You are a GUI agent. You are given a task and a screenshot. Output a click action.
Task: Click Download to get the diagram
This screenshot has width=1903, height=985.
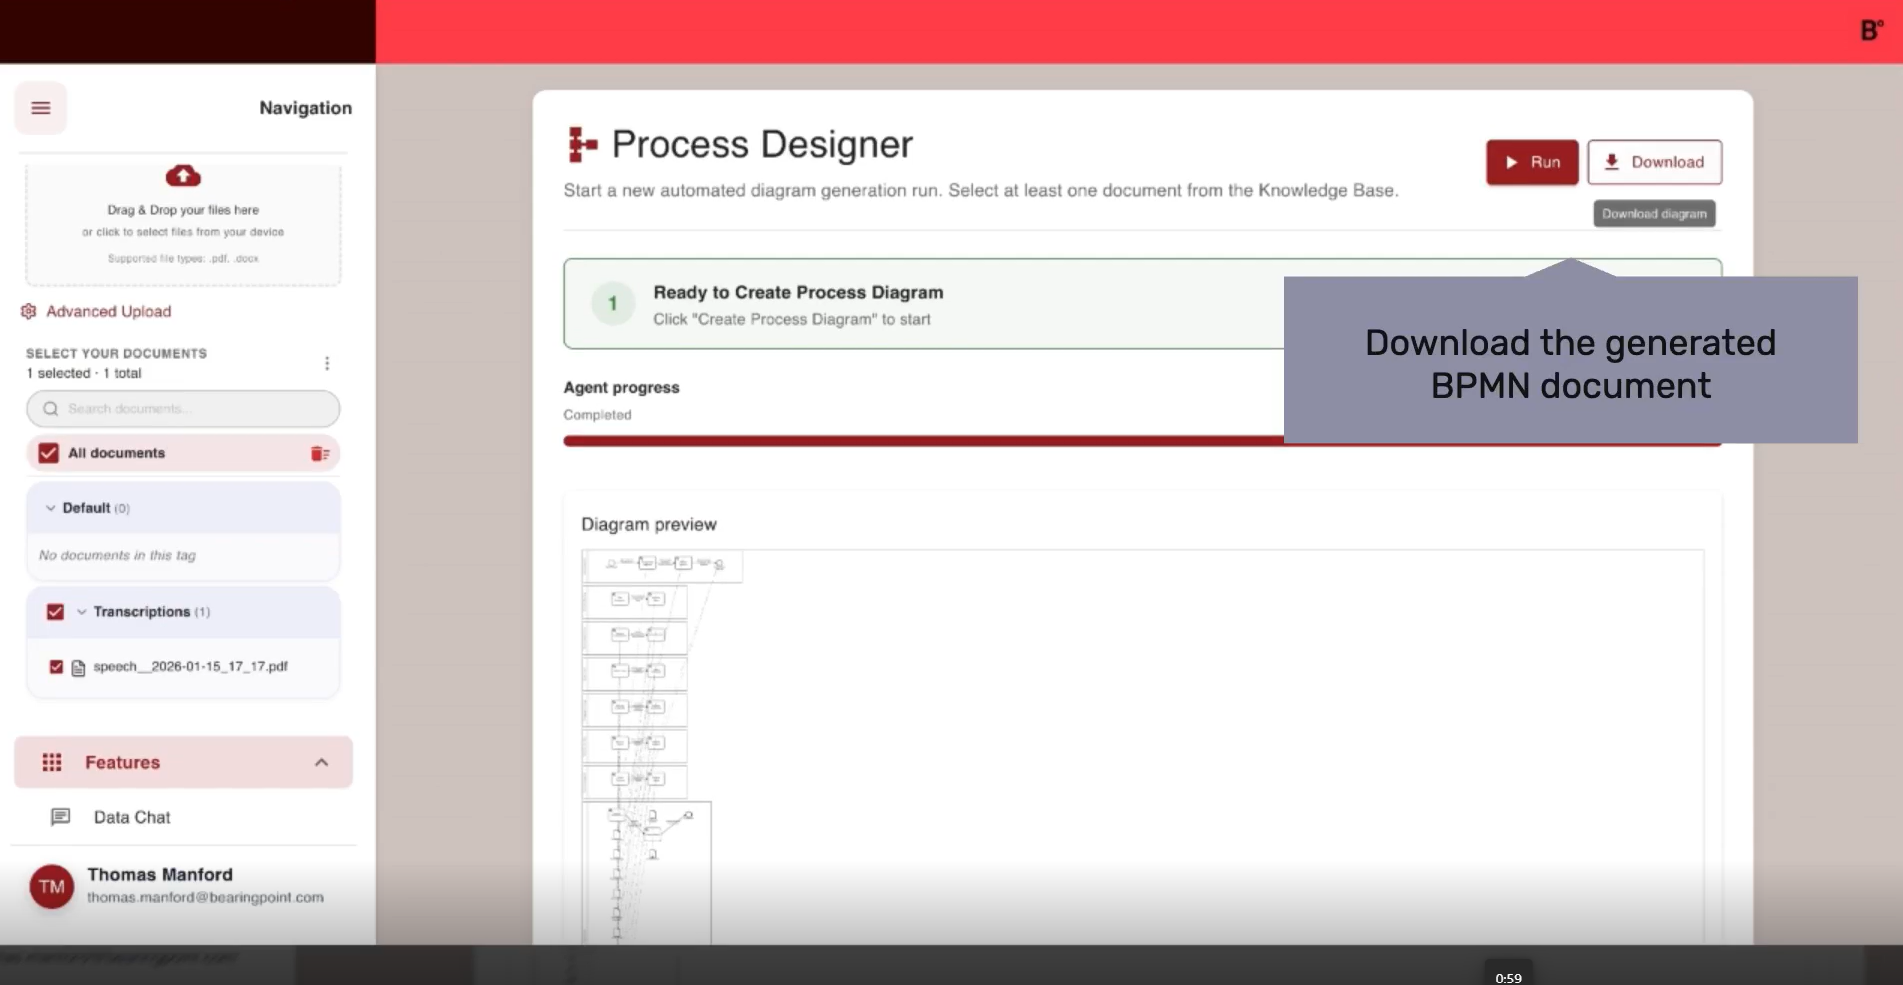[1654, 163]
